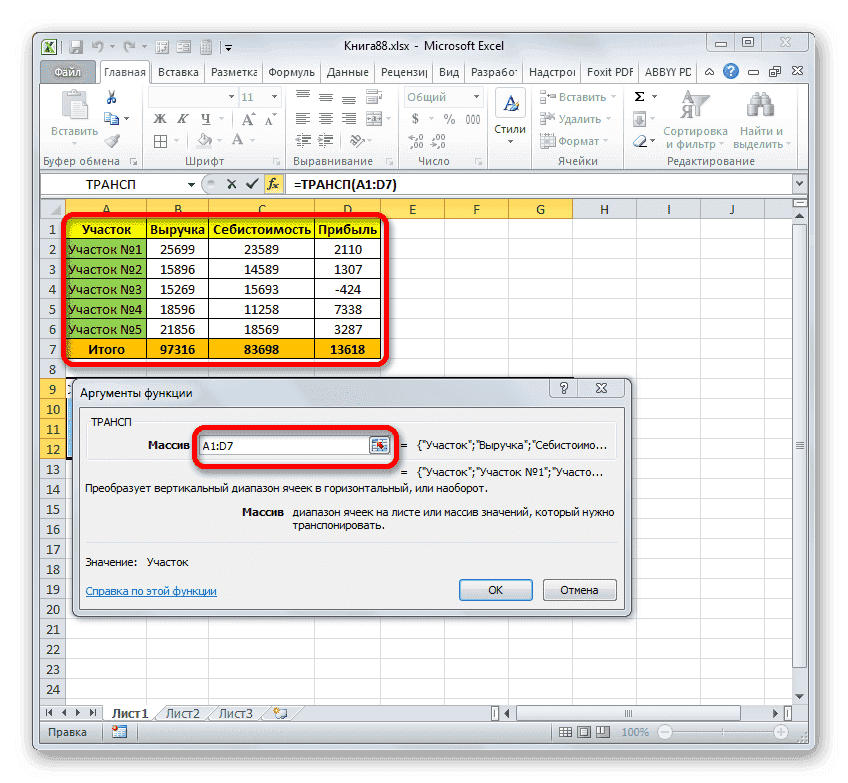Collapse the range selector icon in Массив field
Viewport: 848px width, 783px height.
(380, 444)
